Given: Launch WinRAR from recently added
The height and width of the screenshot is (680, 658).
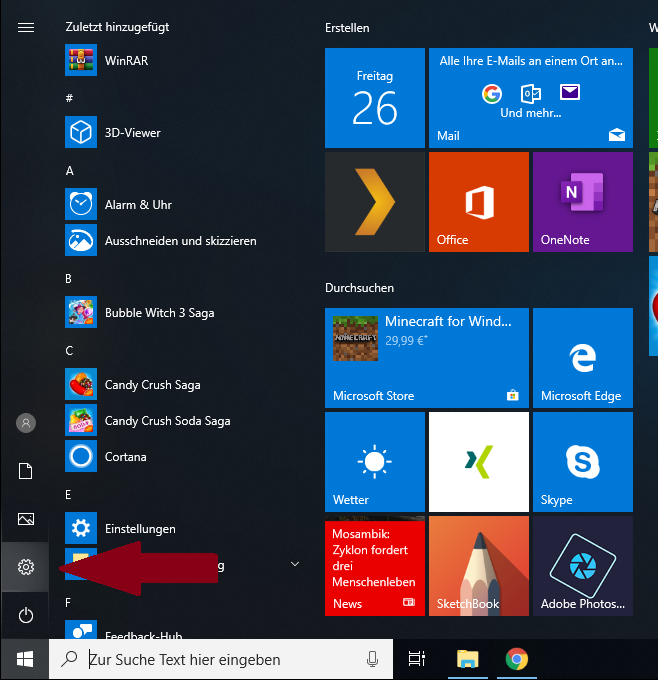Looking at the screenshot, I should point(184,60).
